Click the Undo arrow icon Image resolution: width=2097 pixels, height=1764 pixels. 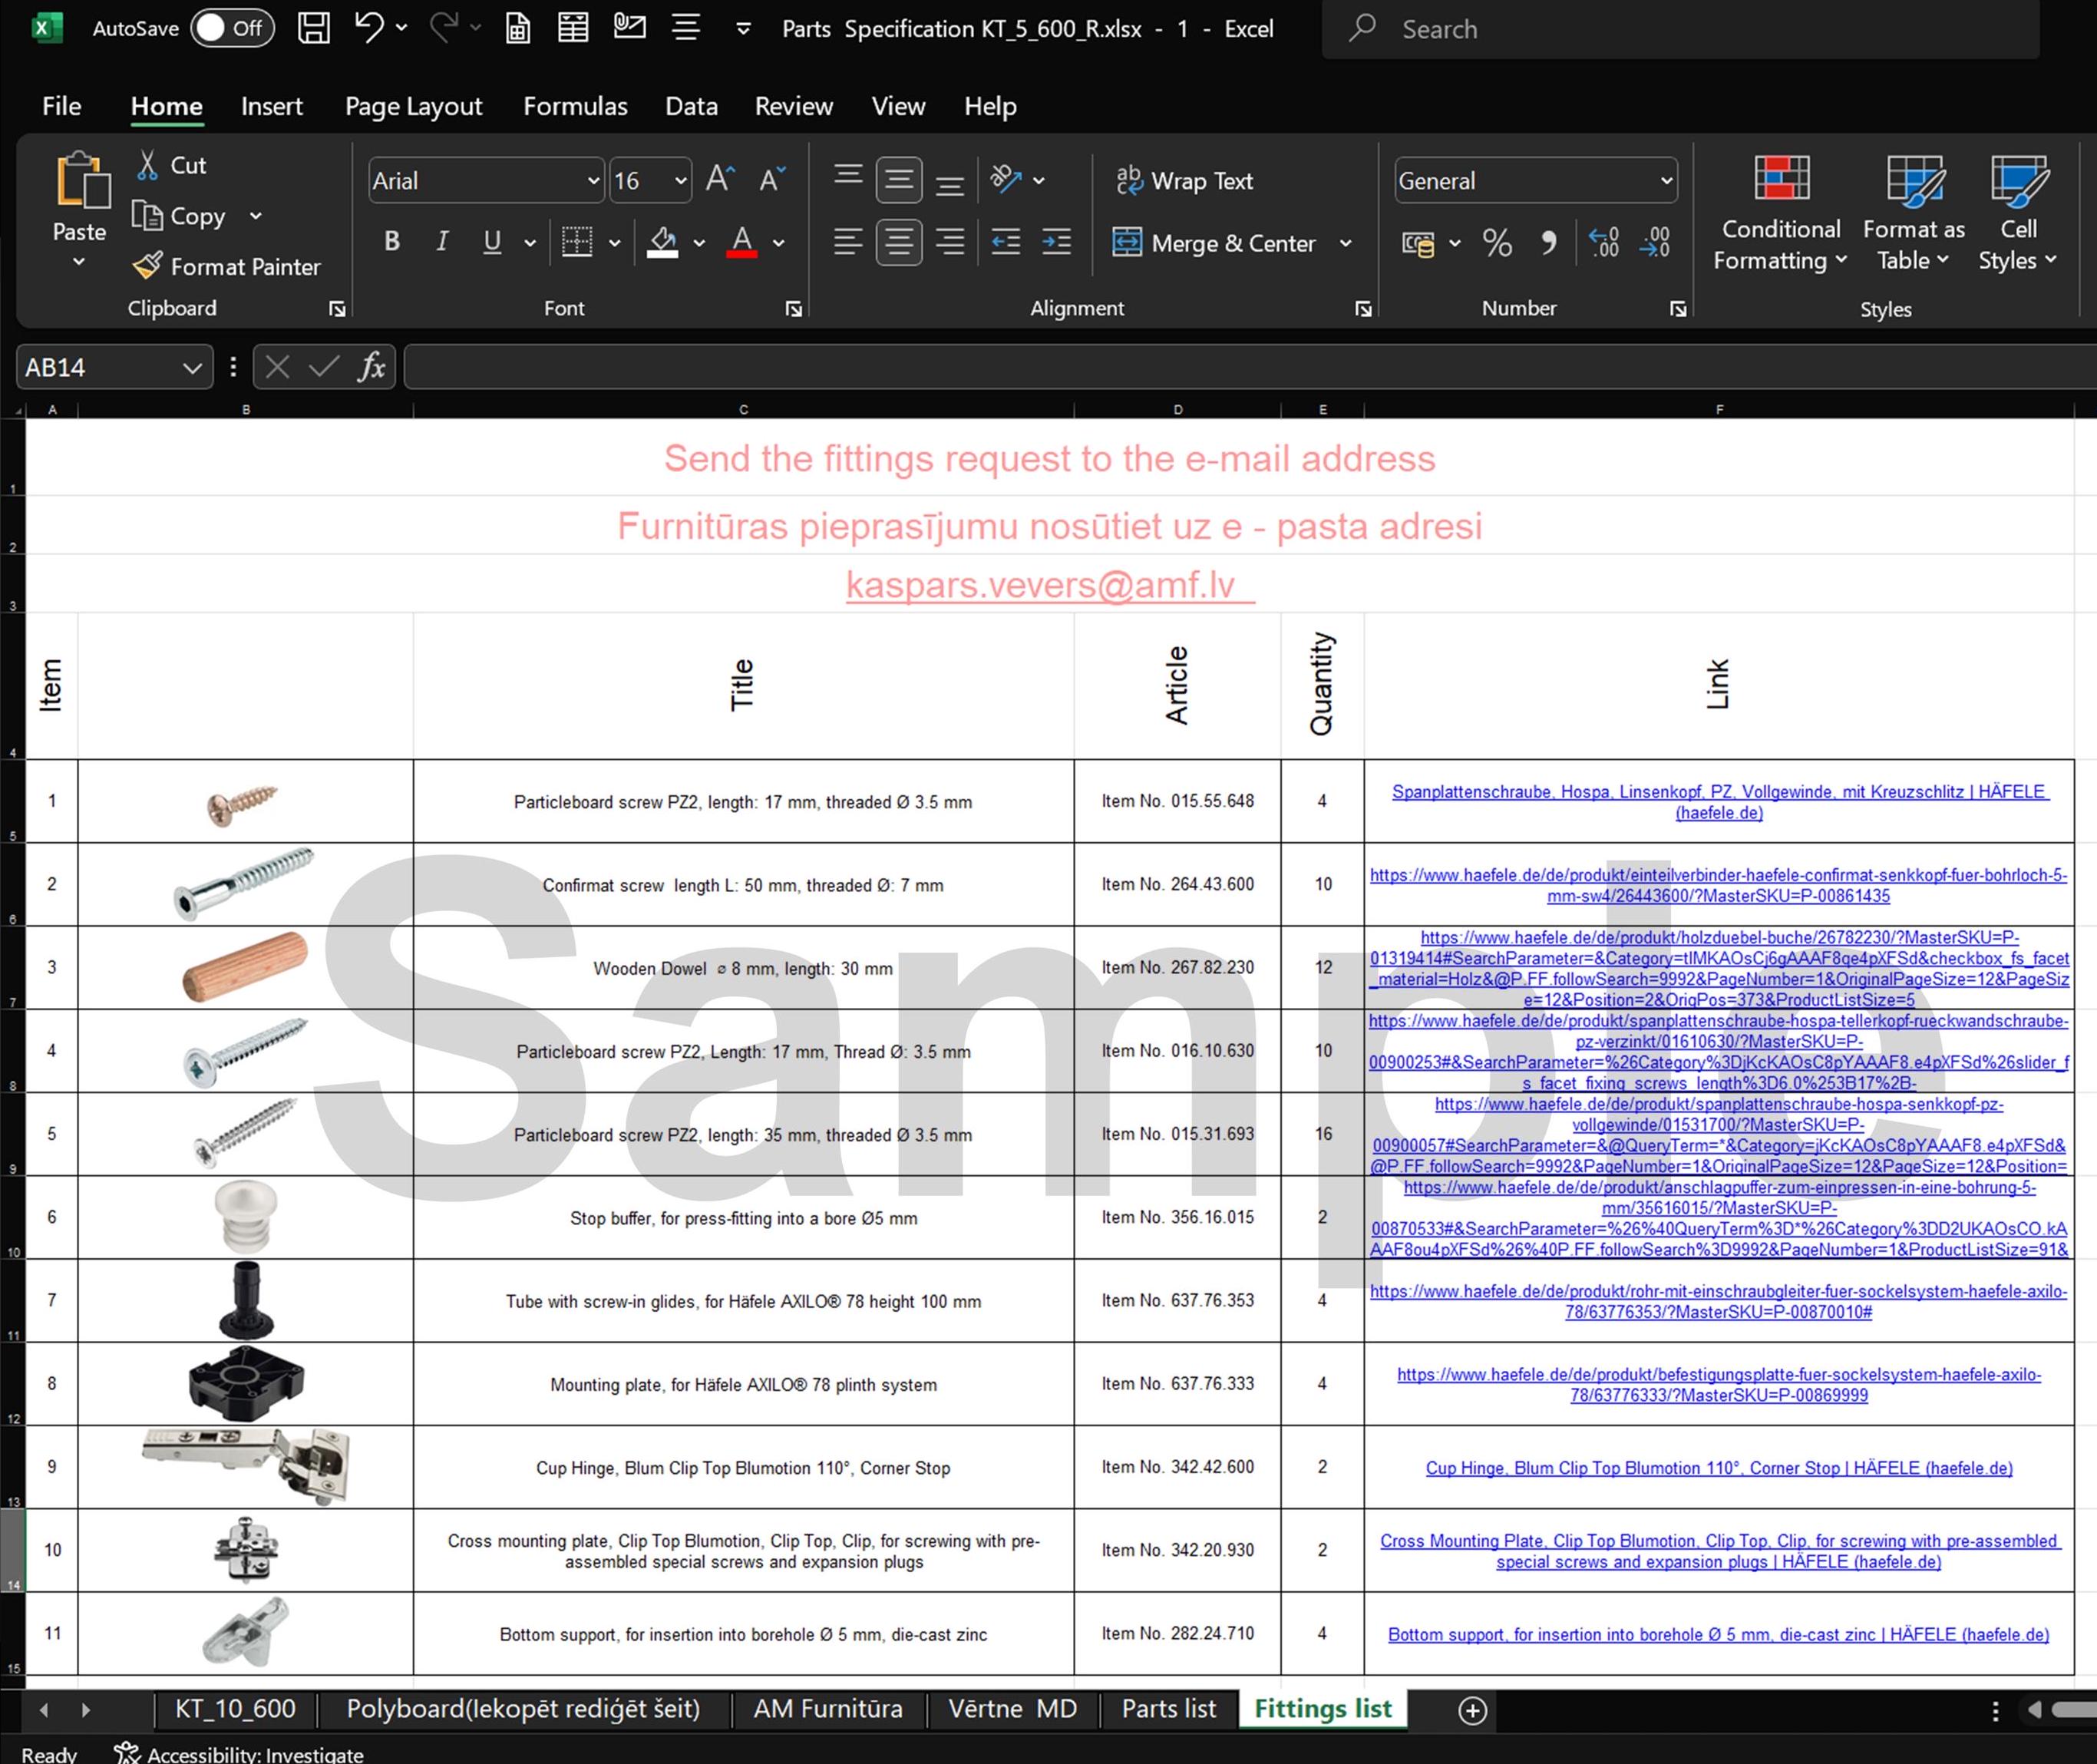pos(368,28)
